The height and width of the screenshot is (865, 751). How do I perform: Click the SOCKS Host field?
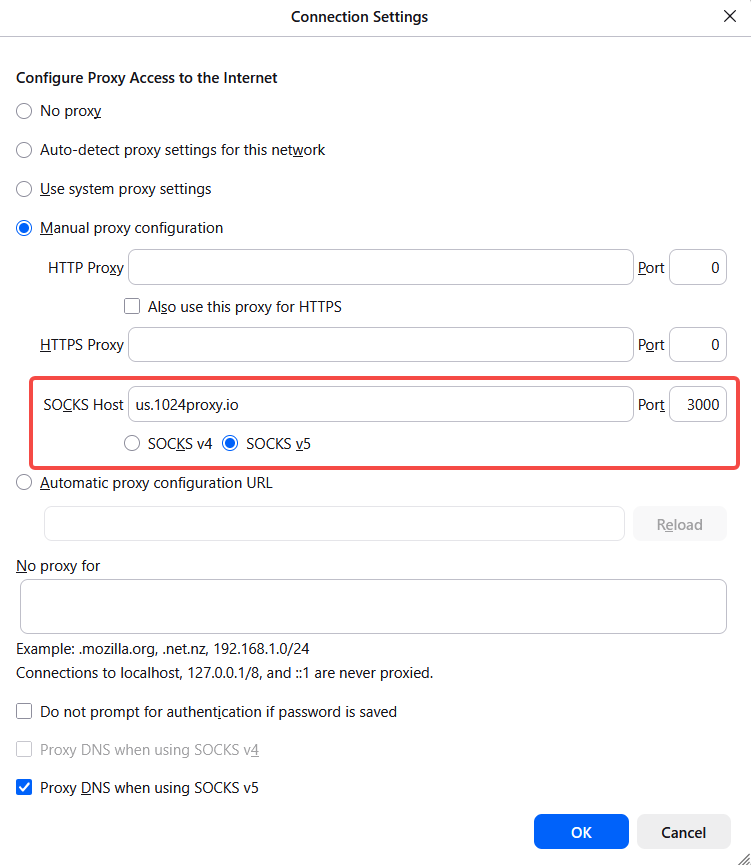381,405
